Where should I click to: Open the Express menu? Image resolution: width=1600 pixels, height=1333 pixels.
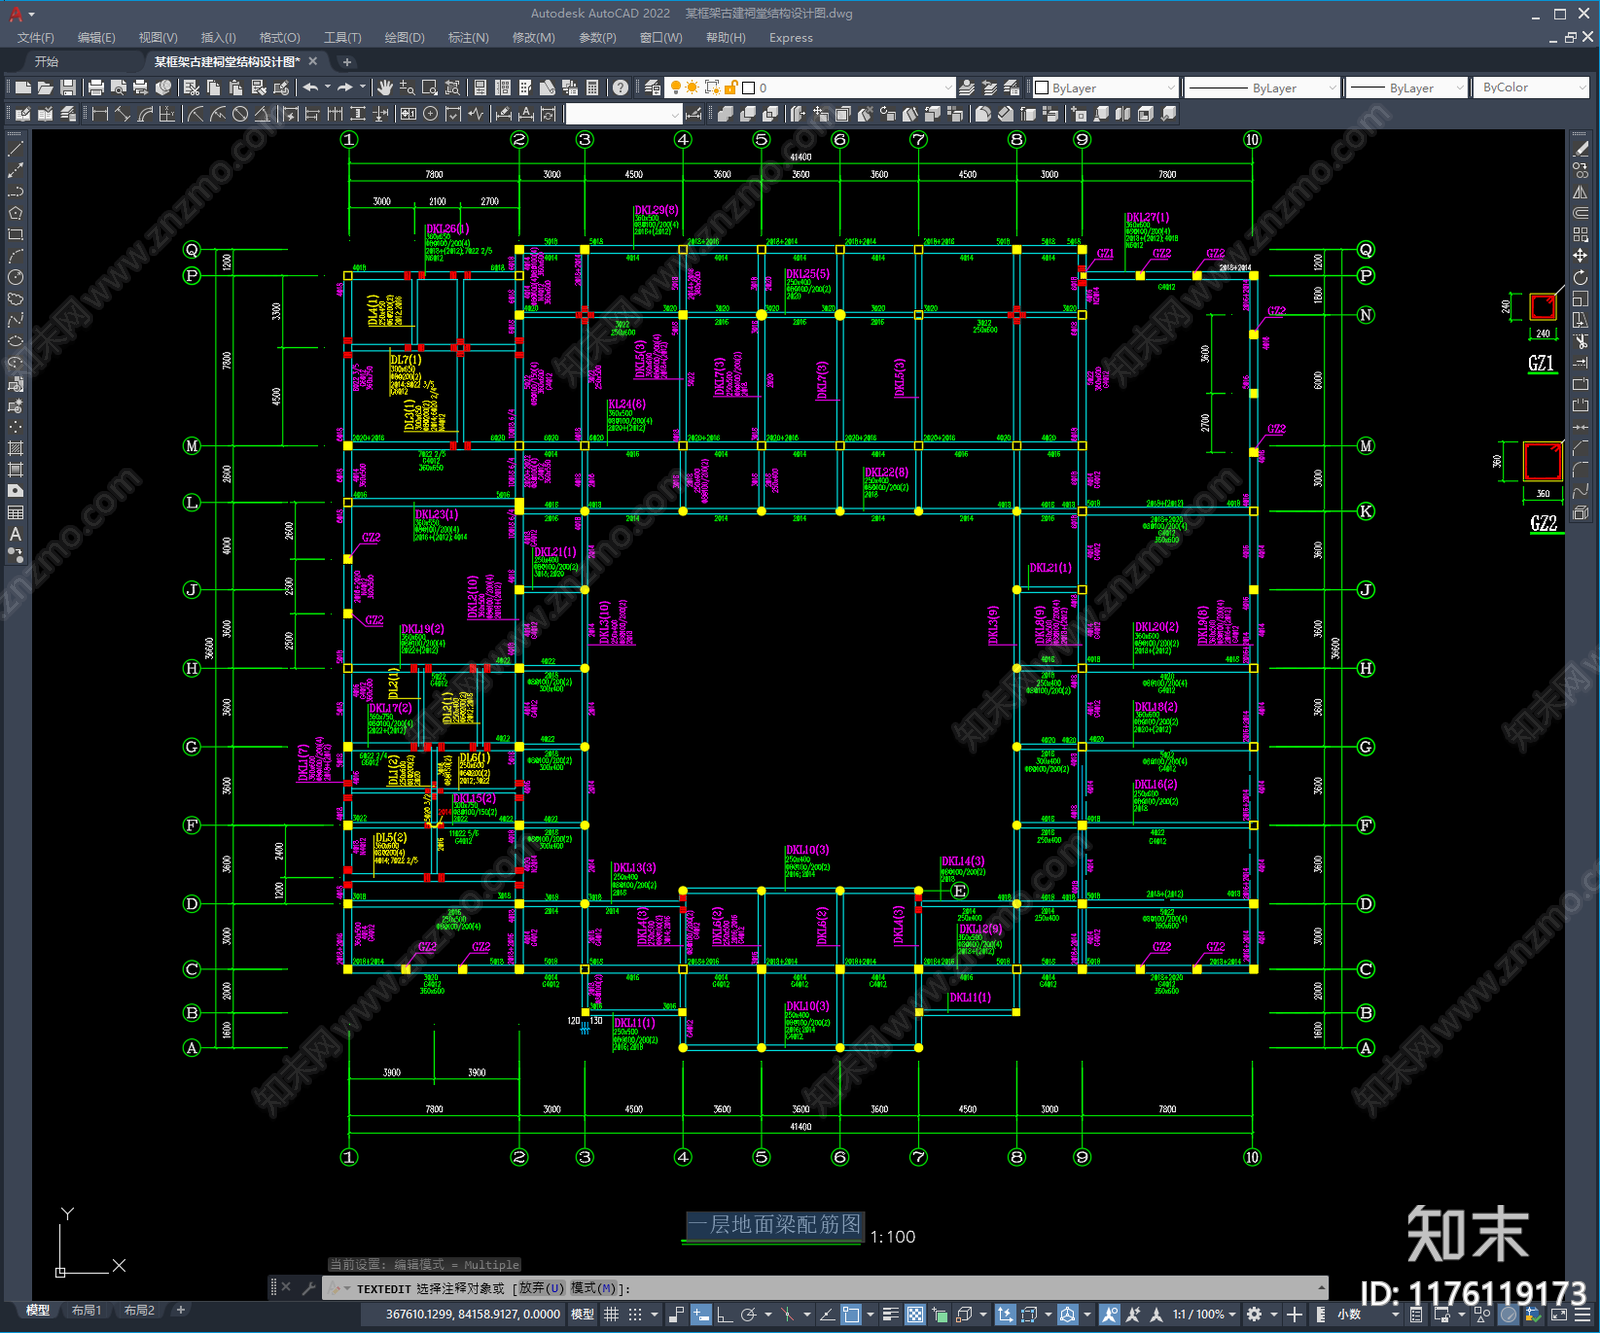click(791, 38)
